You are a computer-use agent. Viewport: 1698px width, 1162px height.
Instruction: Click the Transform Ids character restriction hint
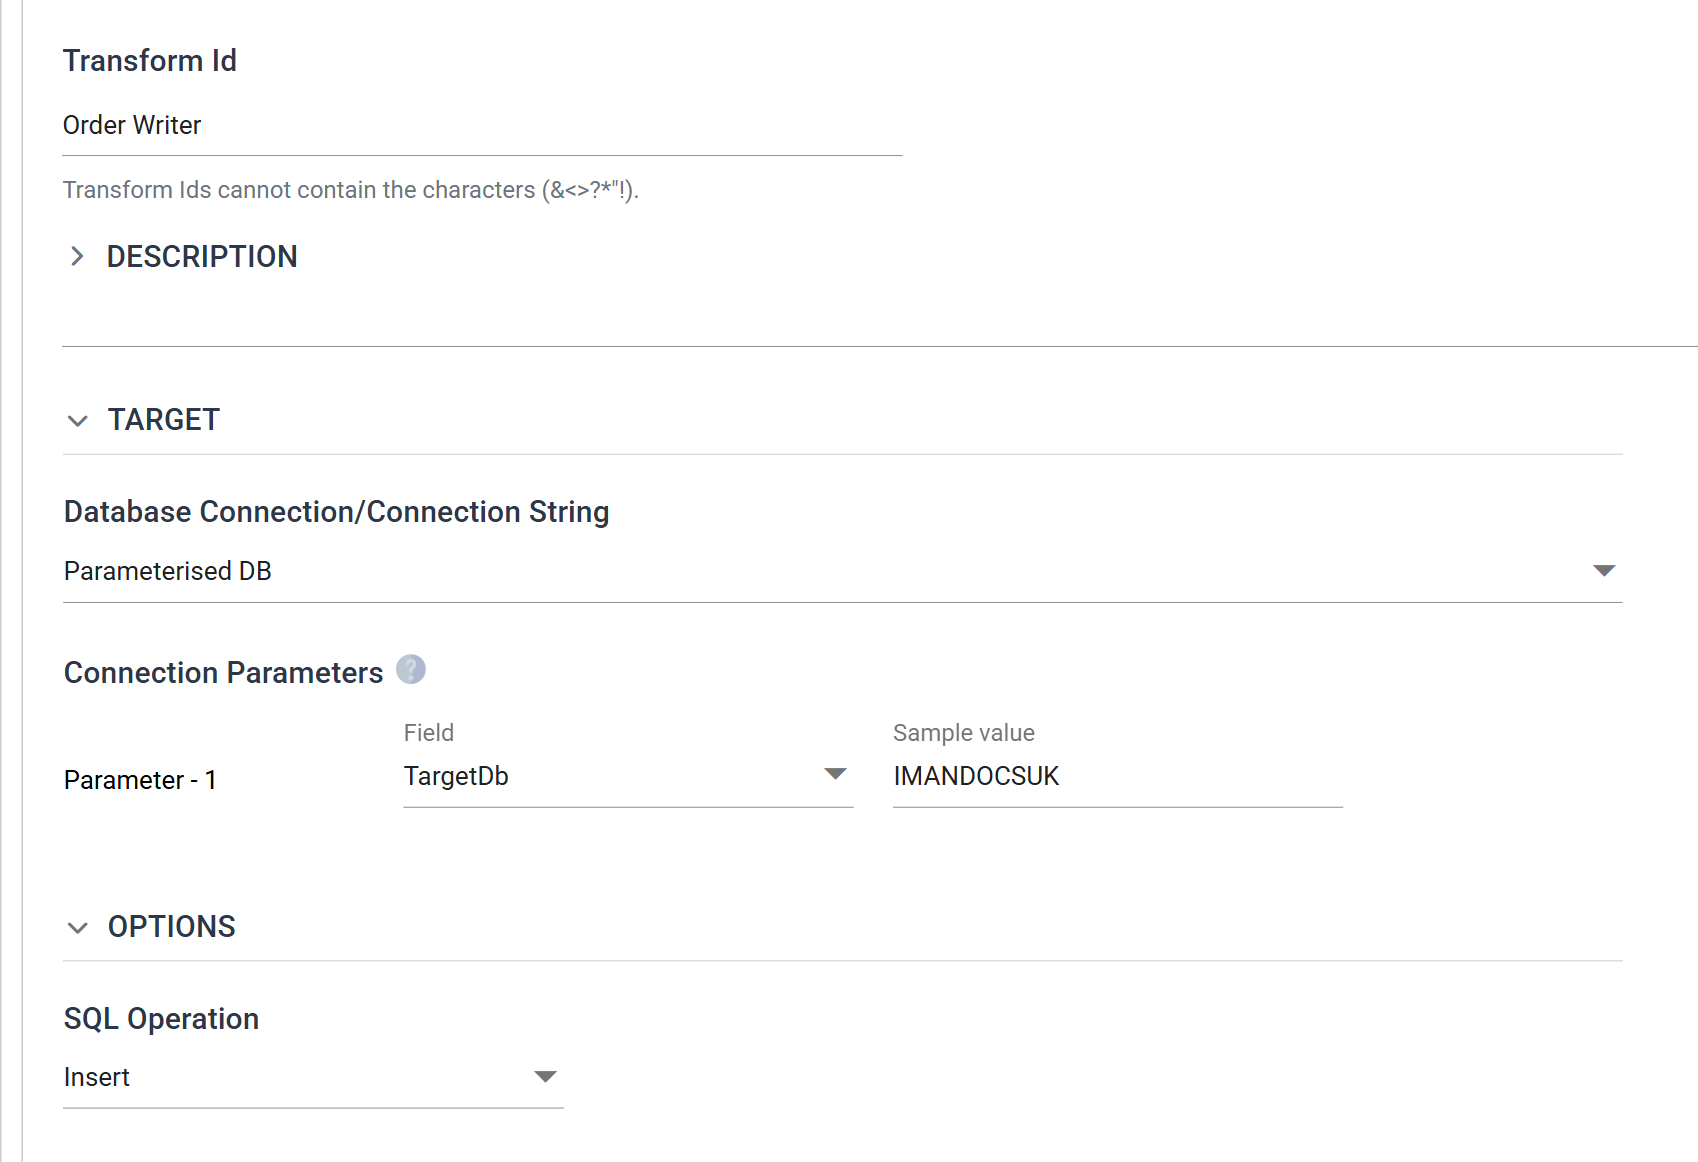pos(351,190)
